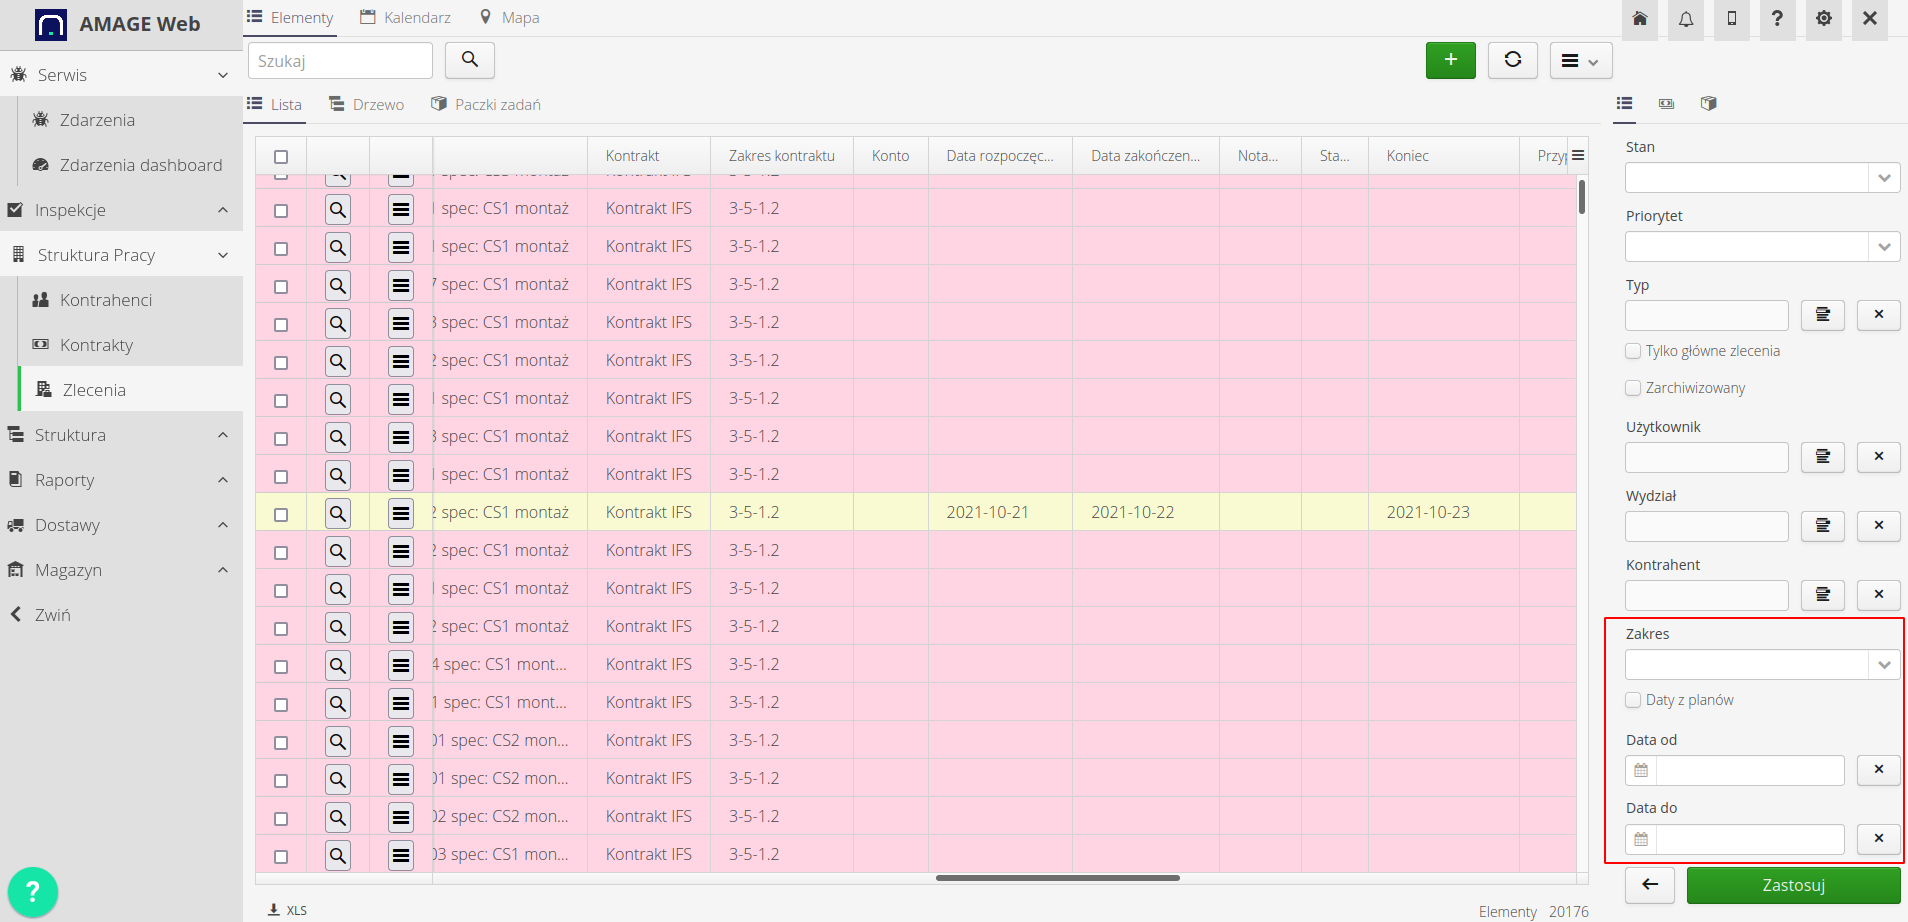Screen dimensions: 1908x922
Task: Open the Stan dropdown
Action: click(1884, 177)
